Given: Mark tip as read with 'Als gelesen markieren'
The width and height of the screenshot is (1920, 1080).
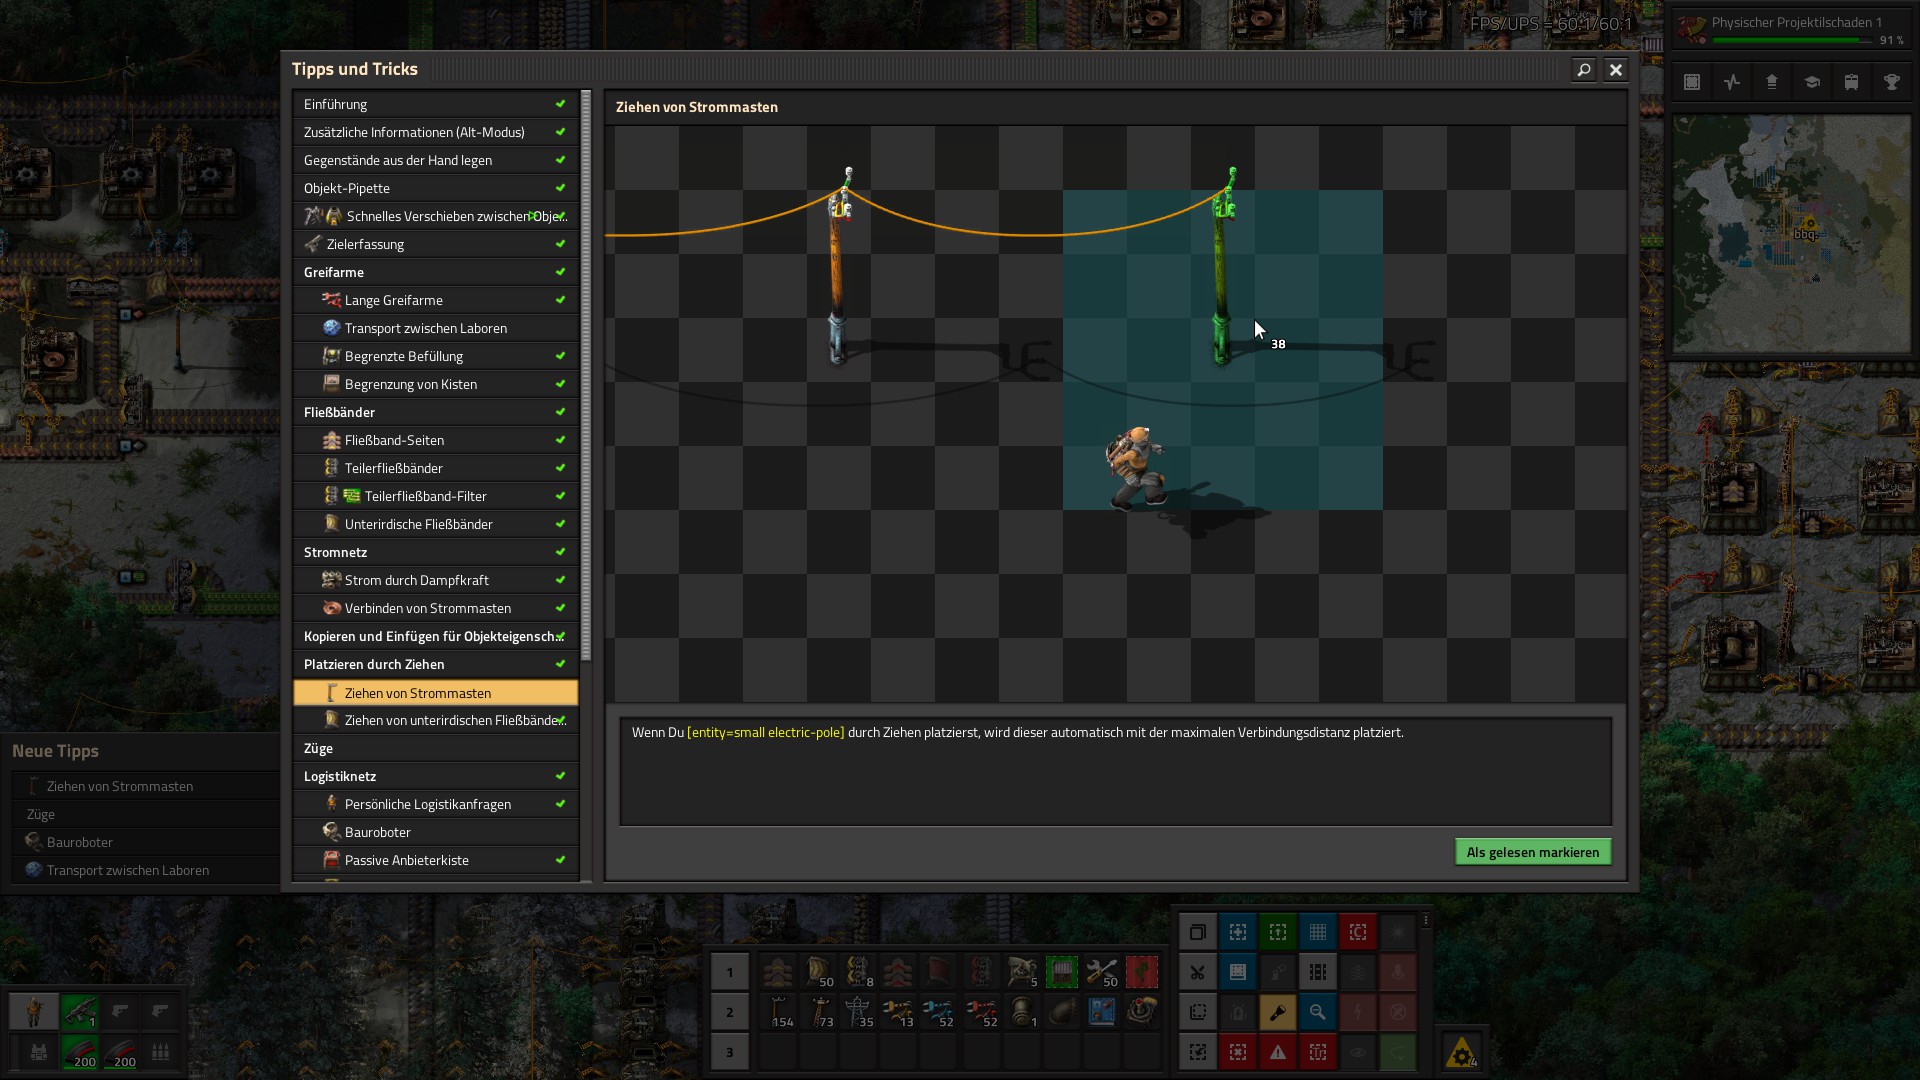Looking at the screenshot, I should click(1533, 852).
